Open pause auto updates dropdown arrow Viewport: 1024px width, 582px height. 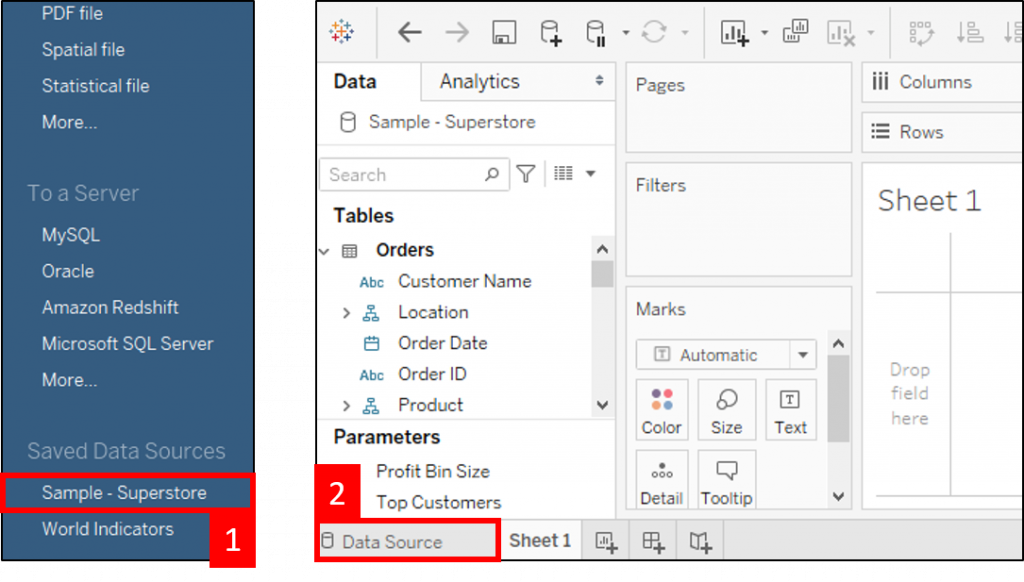[x=625, y=33]
